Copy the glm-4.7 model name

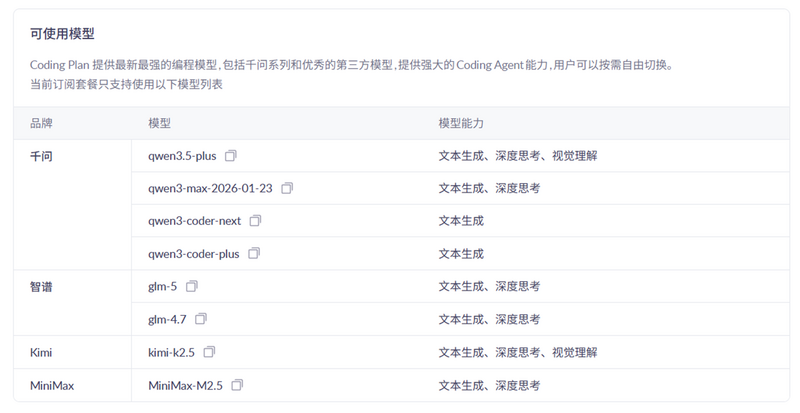tap(201, 319)
